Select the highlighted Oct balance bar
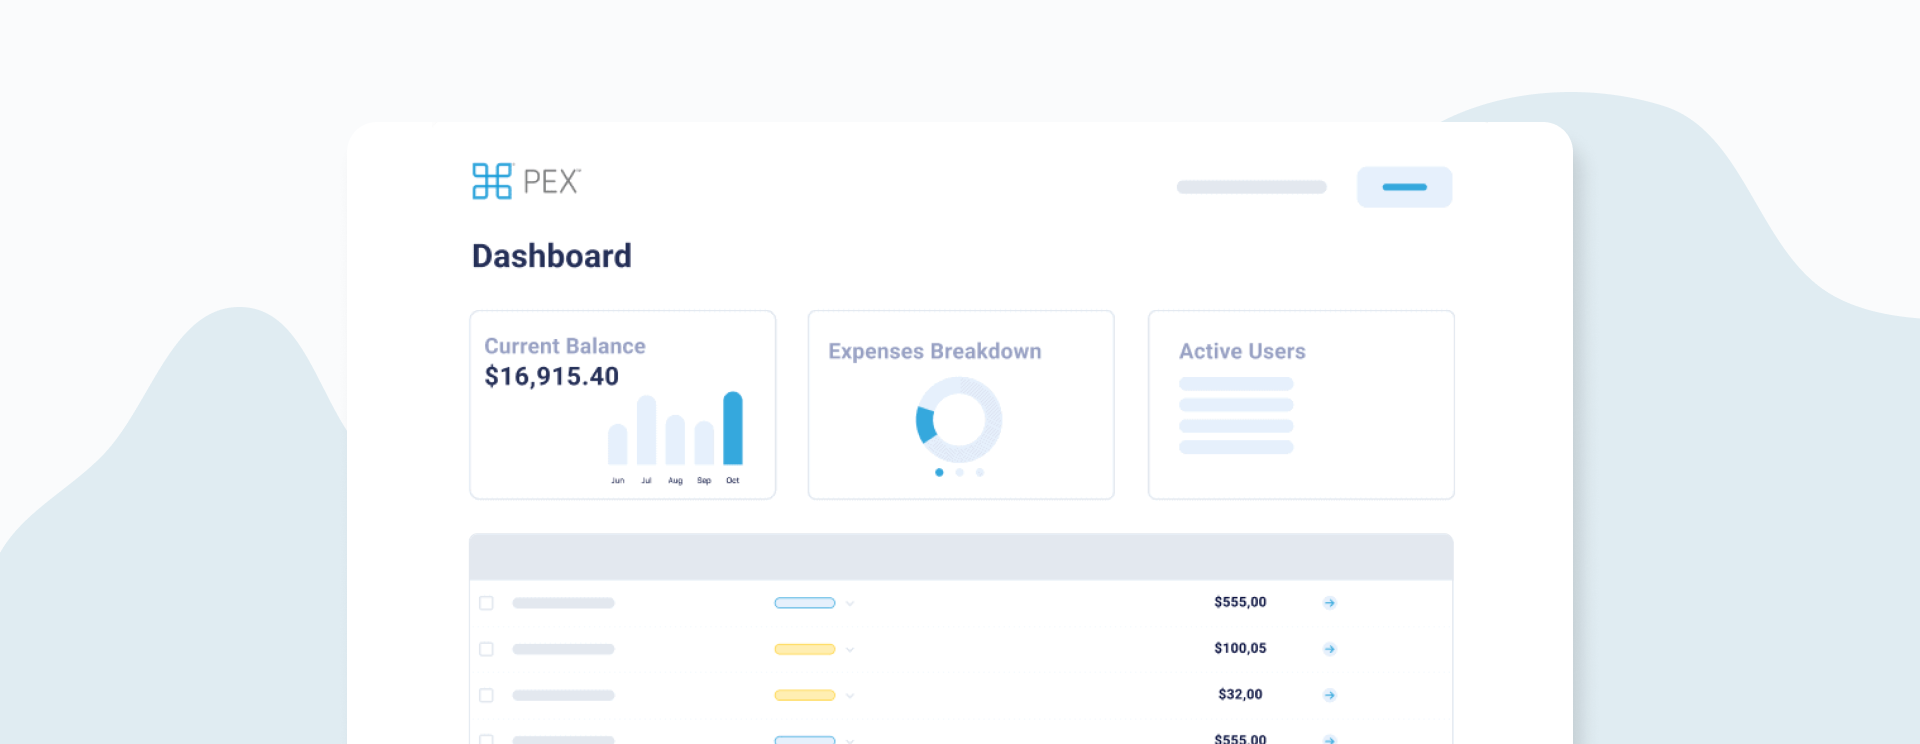 coord(733,429)
